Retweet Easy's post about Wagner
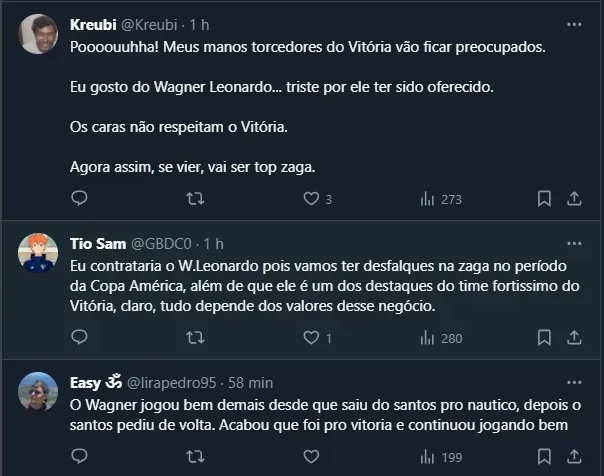604x476 pixels. tap(195, 459)
